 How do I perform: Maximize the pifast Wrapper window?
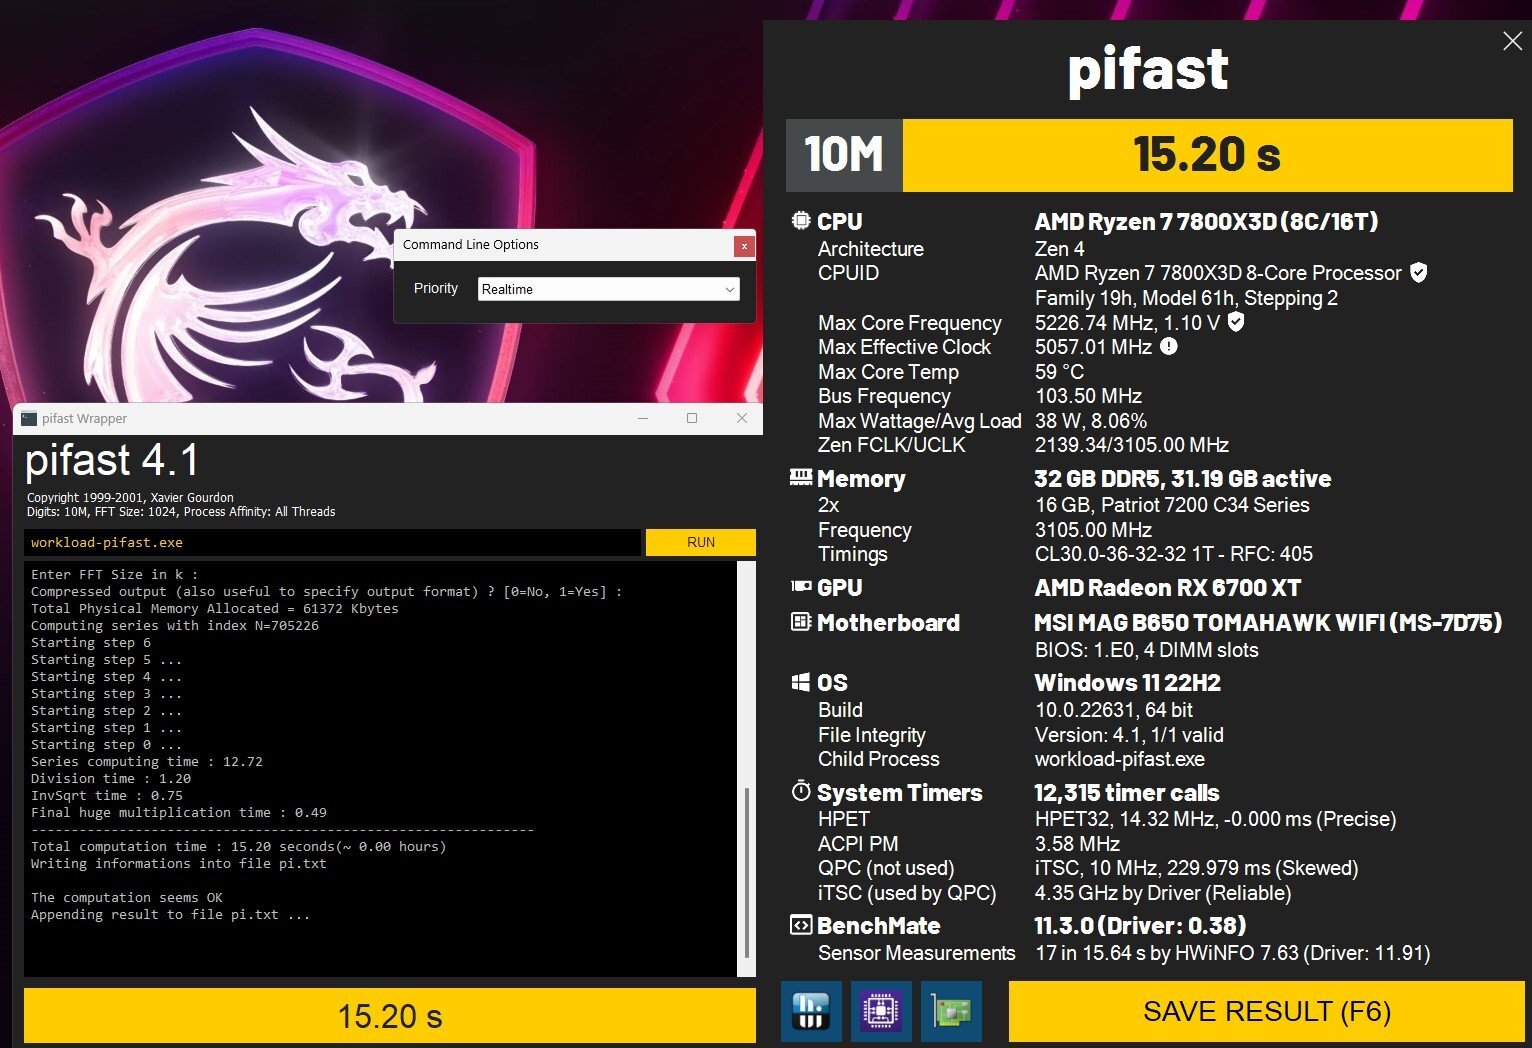(692, 418)
